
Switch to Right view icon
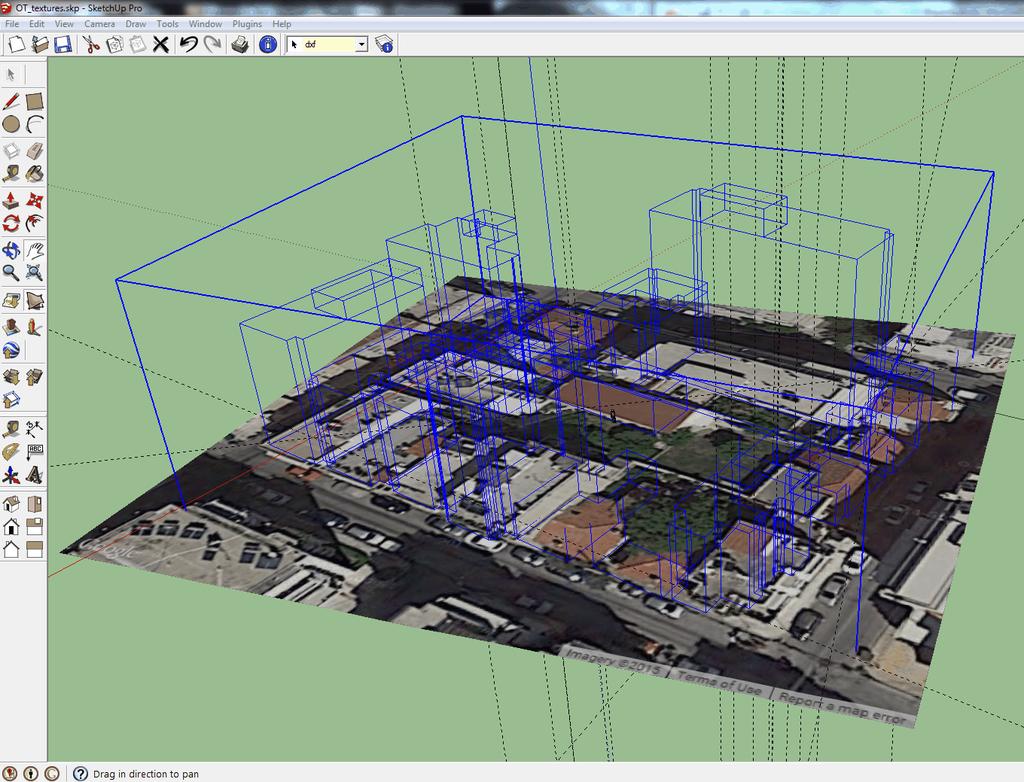click(x=34, y=527)
